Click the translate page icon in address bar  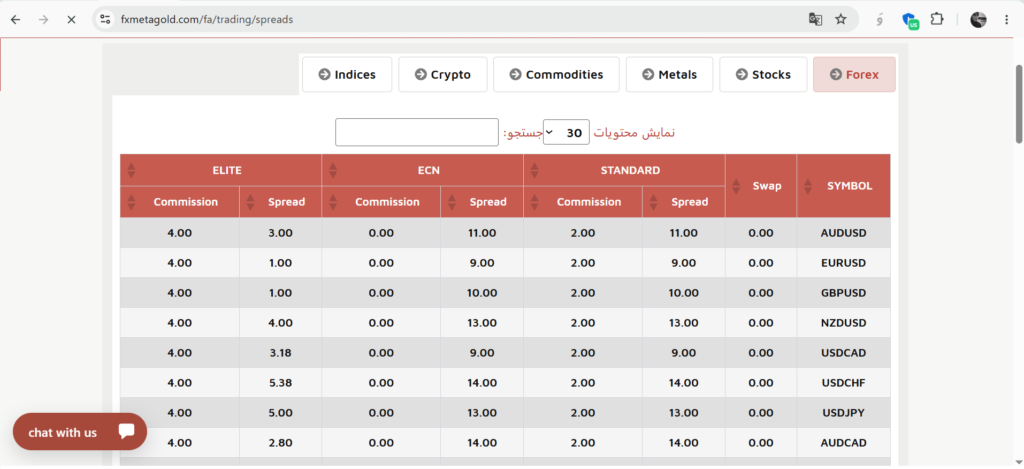coord(815,20)
